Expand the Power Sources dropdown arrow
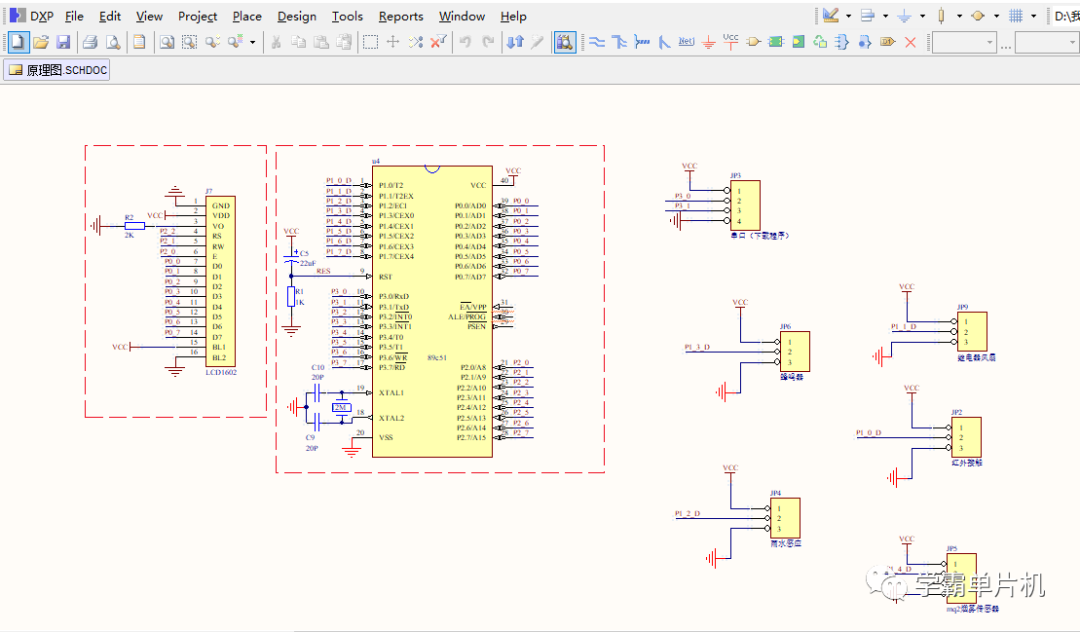The width and height of the screenshot is (1080, 632). [922, 16]
